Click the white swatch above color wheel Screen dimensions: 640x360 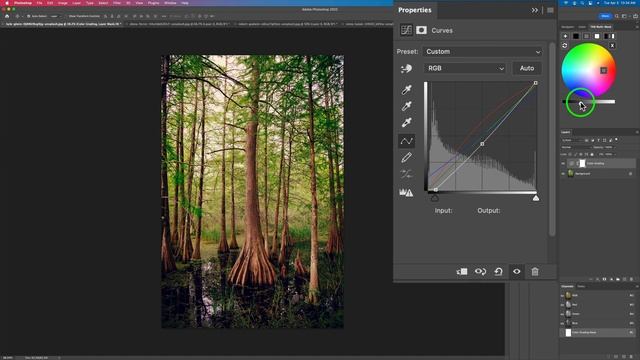pos(597,36)
